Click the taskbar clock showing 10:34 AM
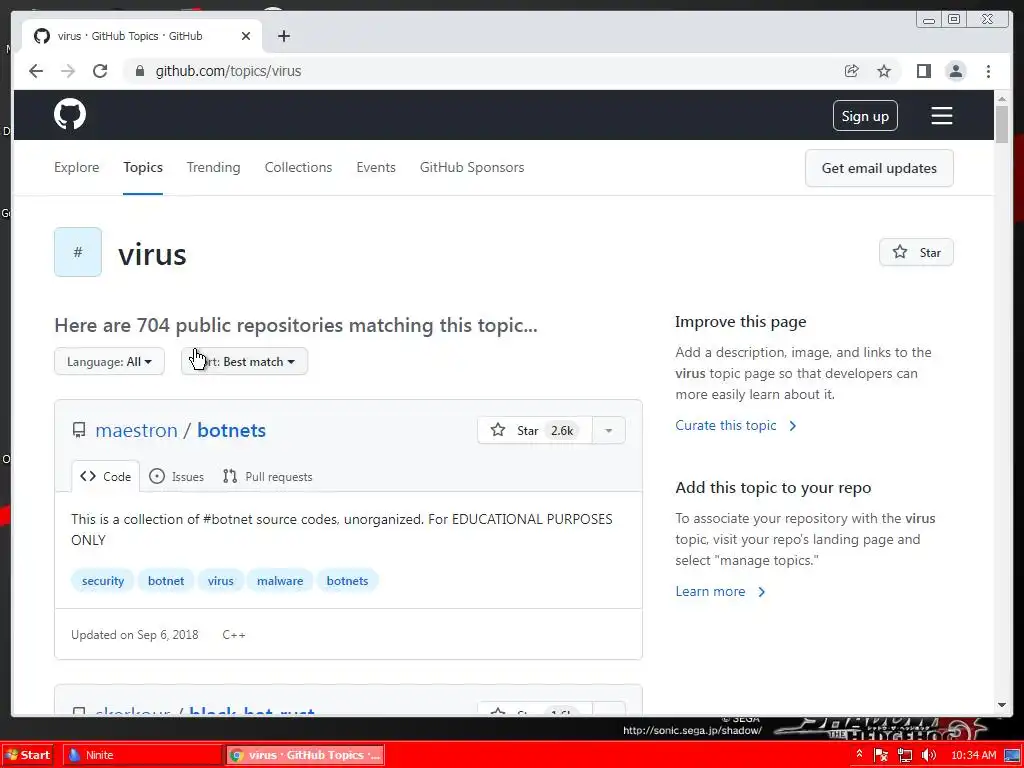Viewport: 1024px width, 768px height. [974, 755]
